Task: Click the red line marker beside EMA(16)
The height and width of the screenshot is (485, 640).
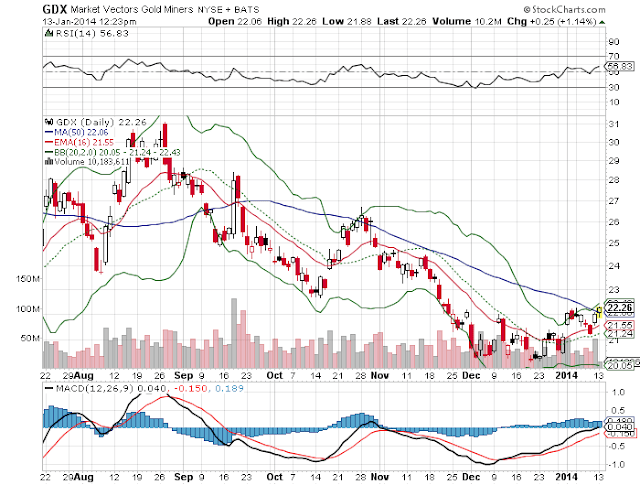Action: 49,142
